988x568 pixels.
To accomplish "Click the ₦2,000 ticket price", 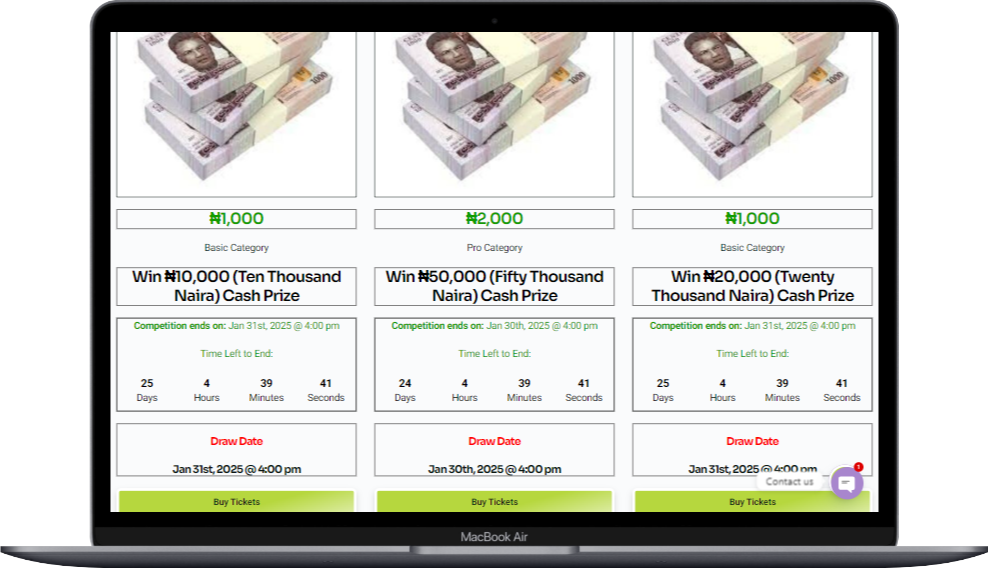I will click(494, 219).
